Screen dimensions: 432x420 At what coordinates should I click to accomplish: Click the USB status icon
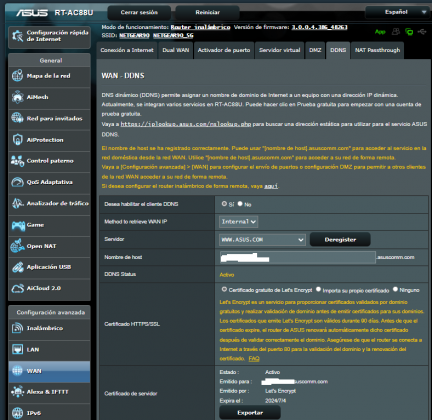click(422, 32)
